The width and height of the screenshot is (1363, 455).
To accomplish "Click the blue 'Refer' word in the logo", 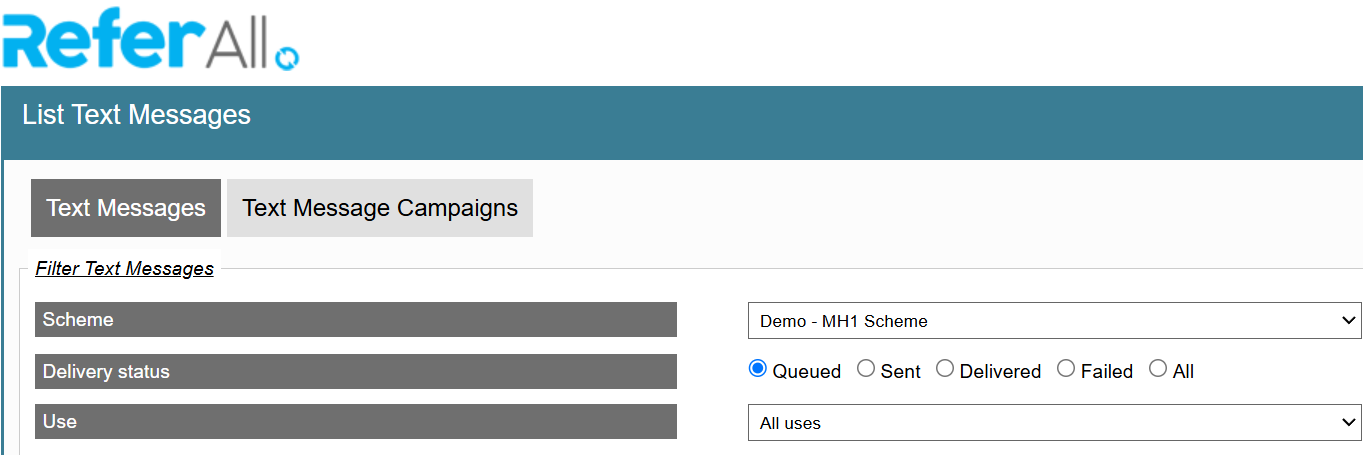I will pos(103,40).
